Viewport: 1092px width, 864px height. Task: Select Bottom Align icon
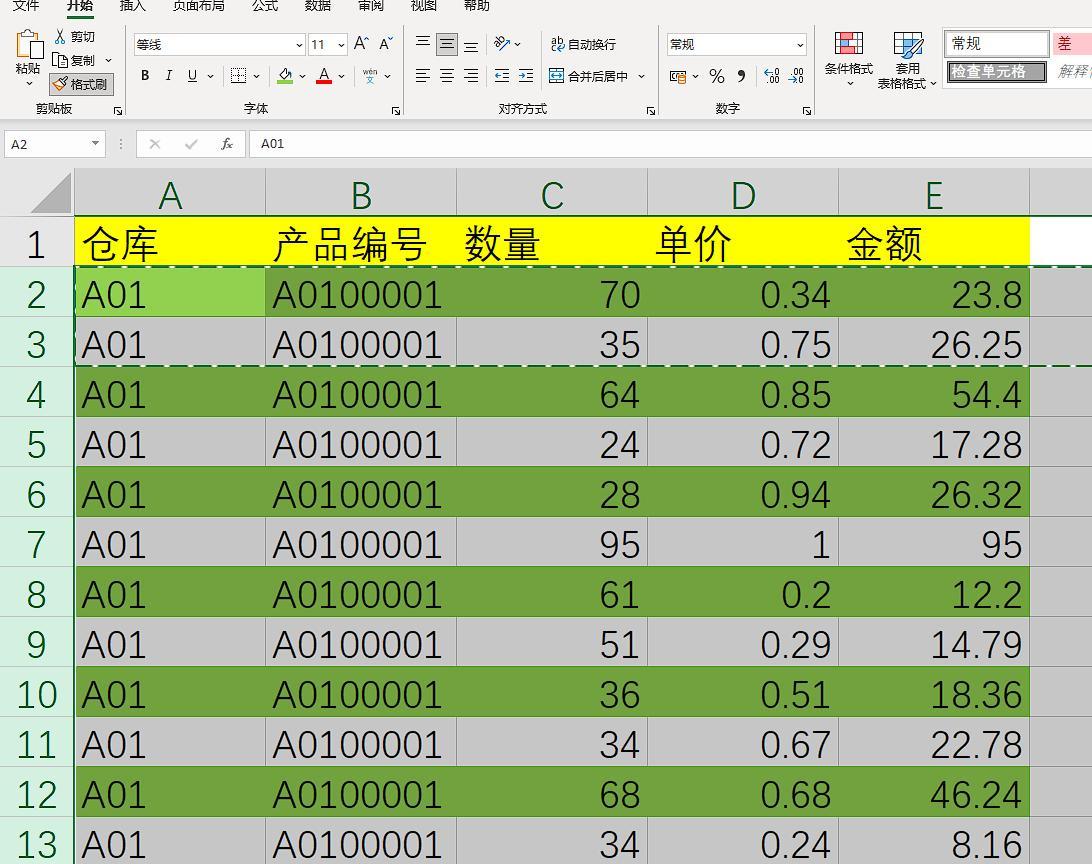click(x=471, y=45)
